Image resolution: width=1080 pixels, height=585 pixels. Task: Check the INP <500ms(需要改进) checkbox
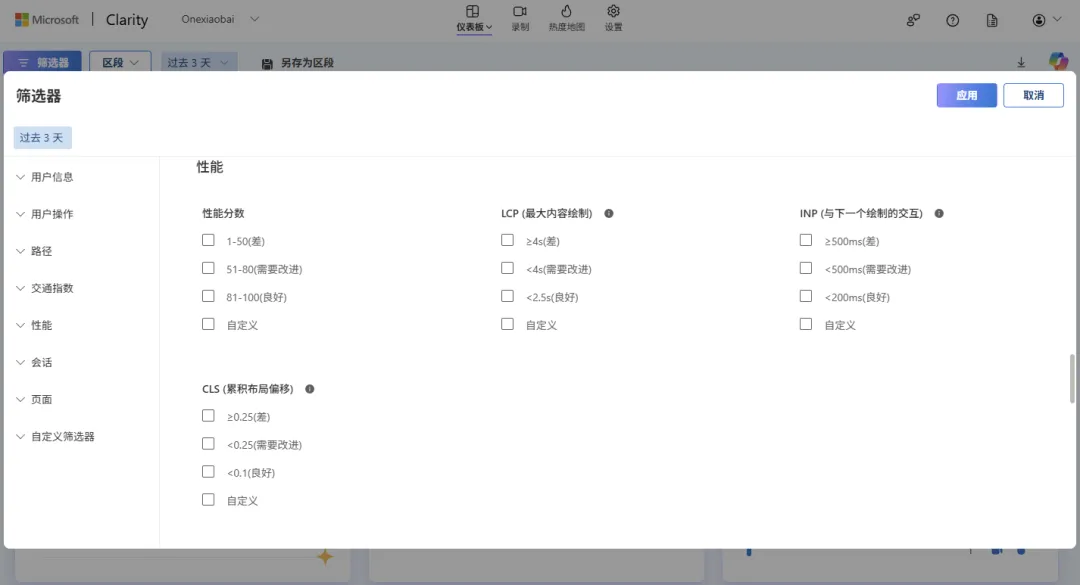coord(805,268)
